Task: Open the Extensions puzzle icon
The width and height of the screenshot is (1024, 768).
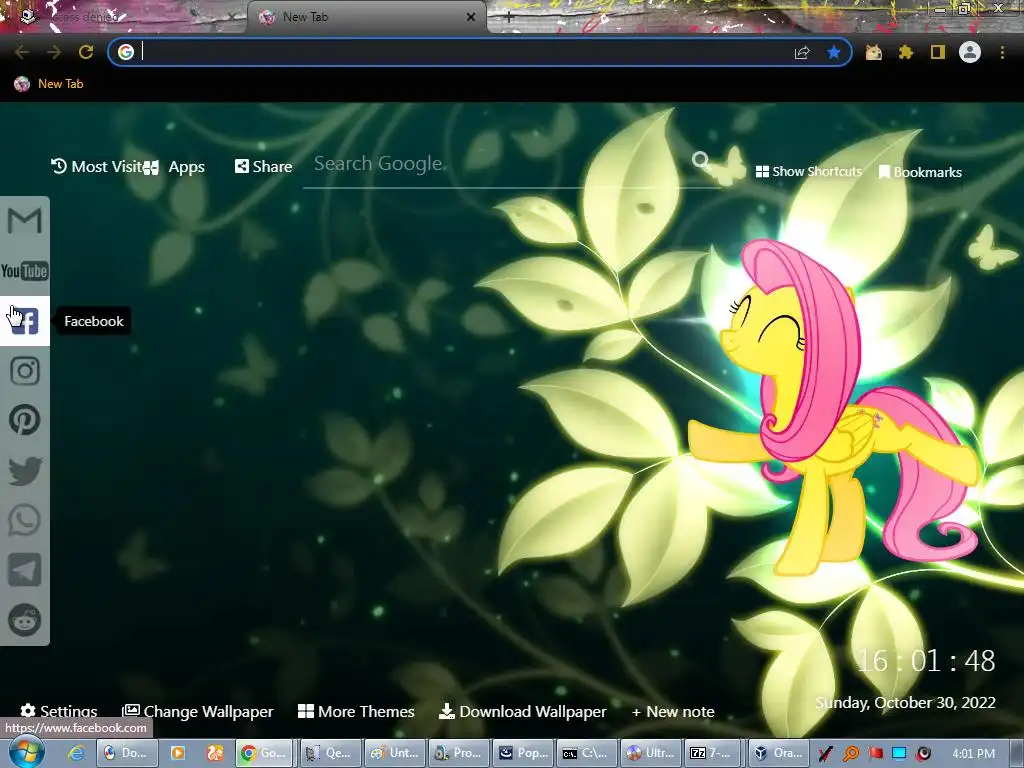Action: (x=906, y=52)
